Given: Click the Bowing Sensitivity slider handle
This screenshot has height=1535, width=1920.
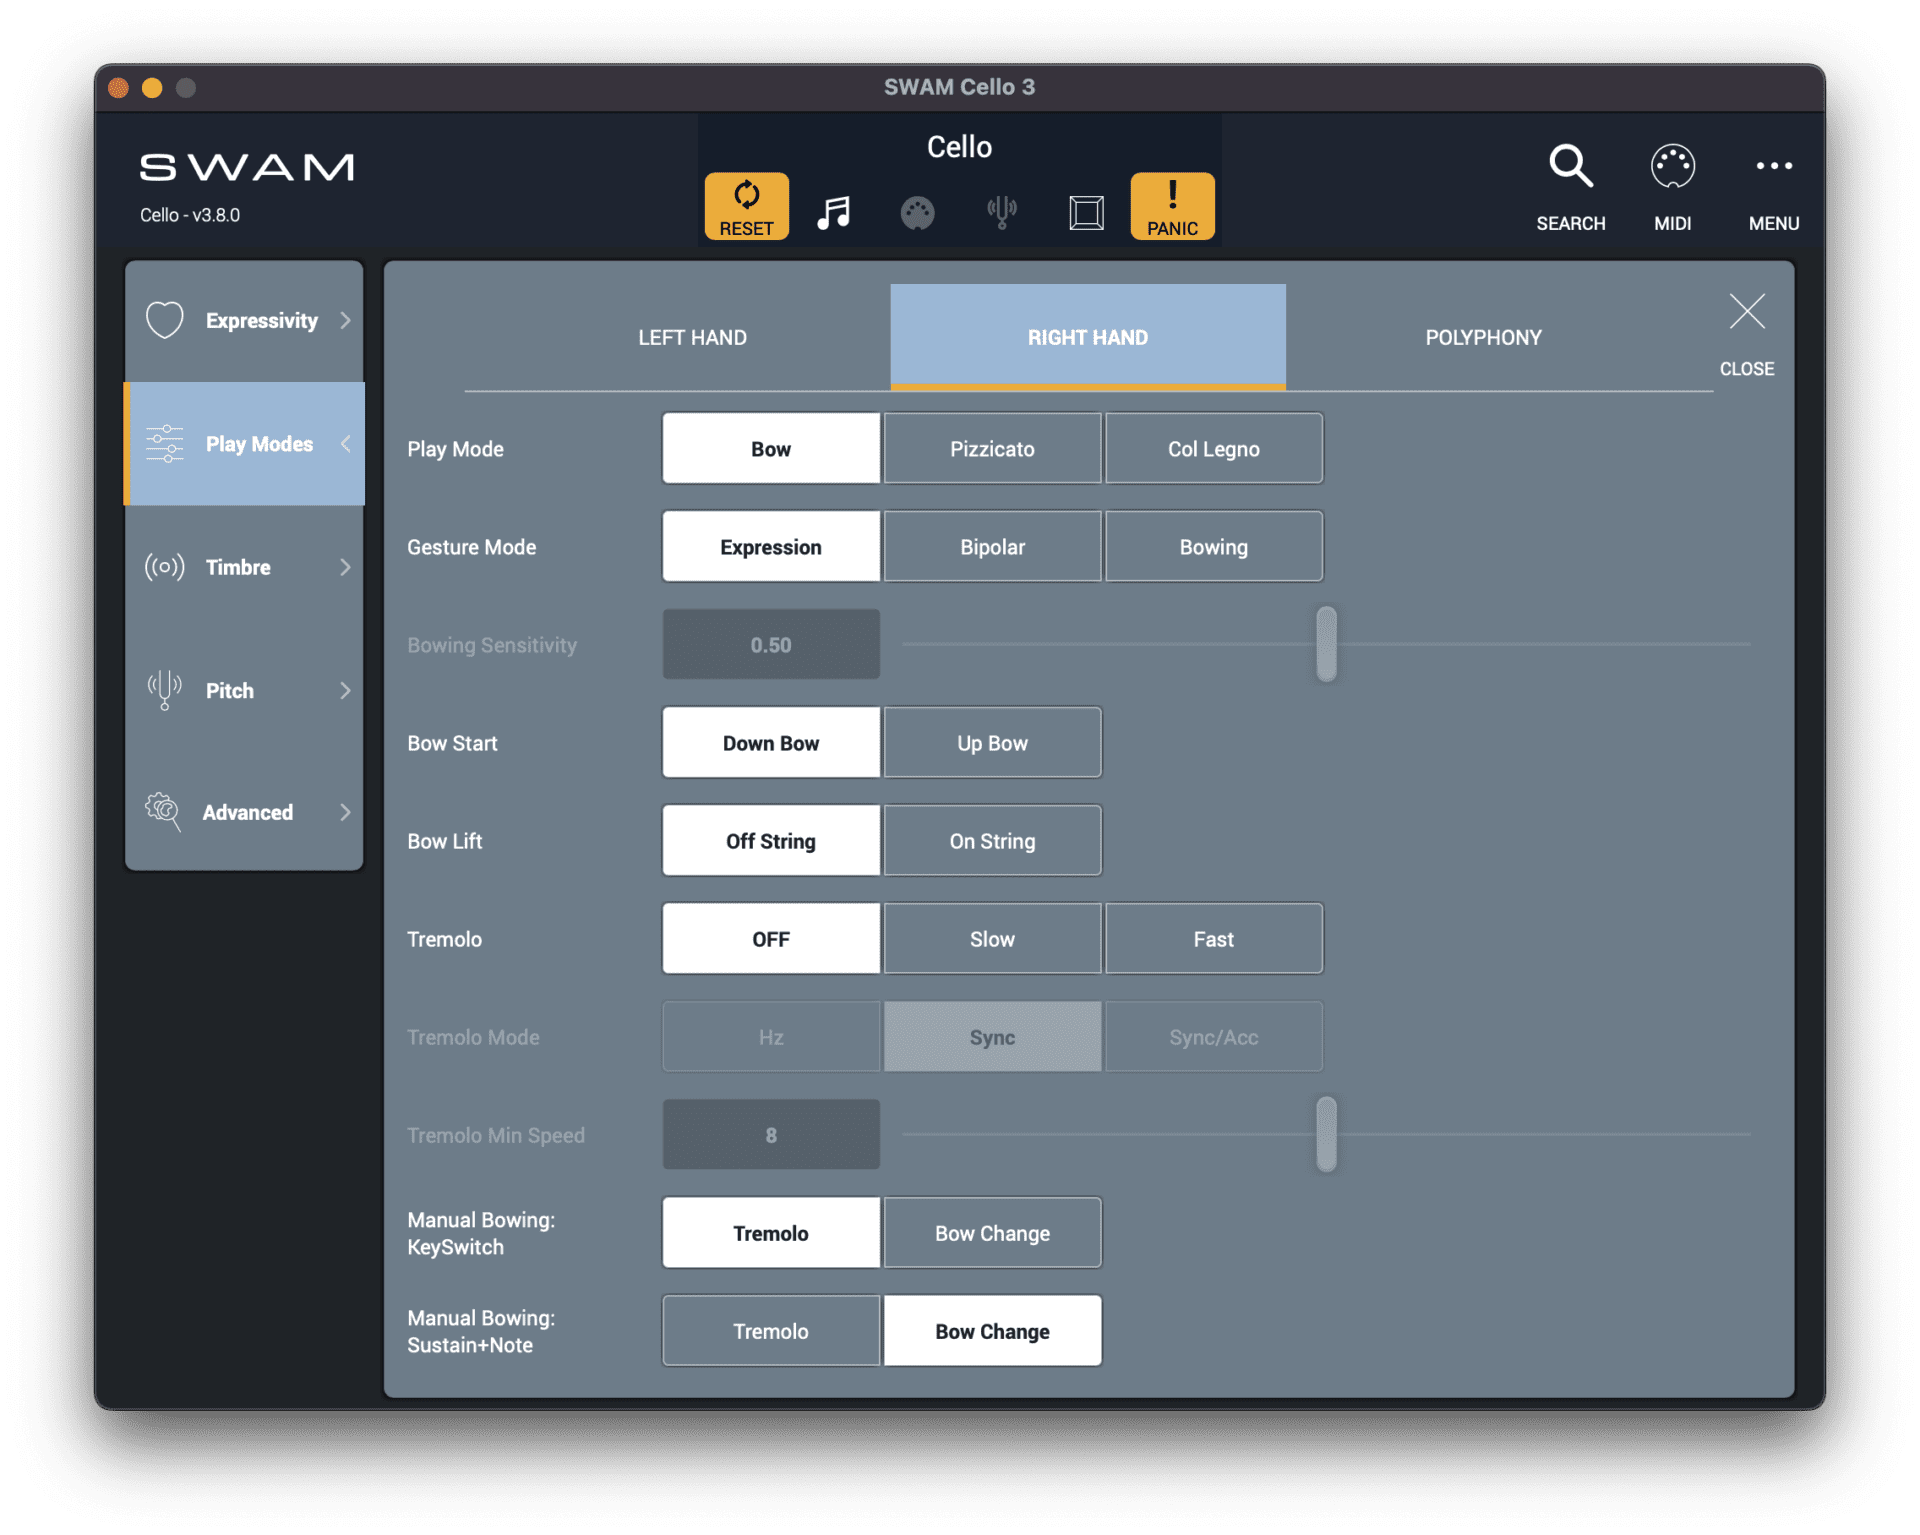Looking at the screenshot, I should [x=1326, y=644].
